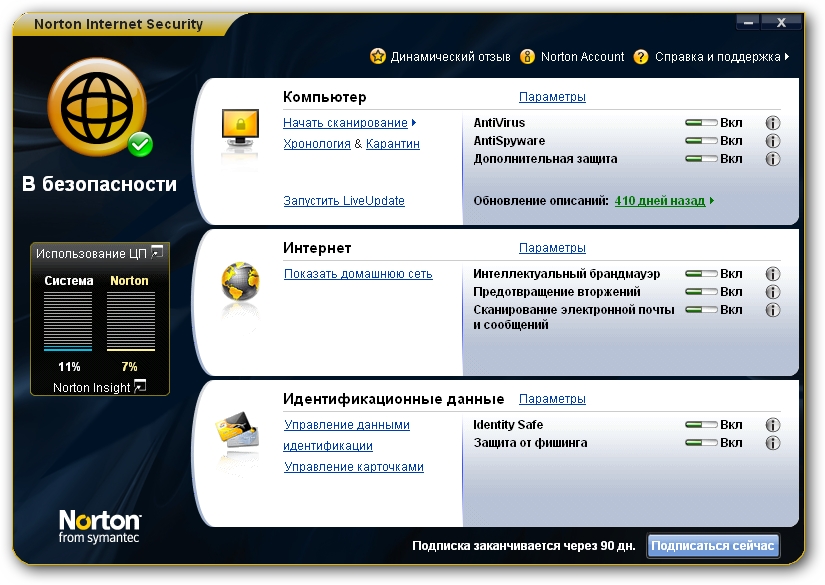Open Norton Account

[582, 57]
